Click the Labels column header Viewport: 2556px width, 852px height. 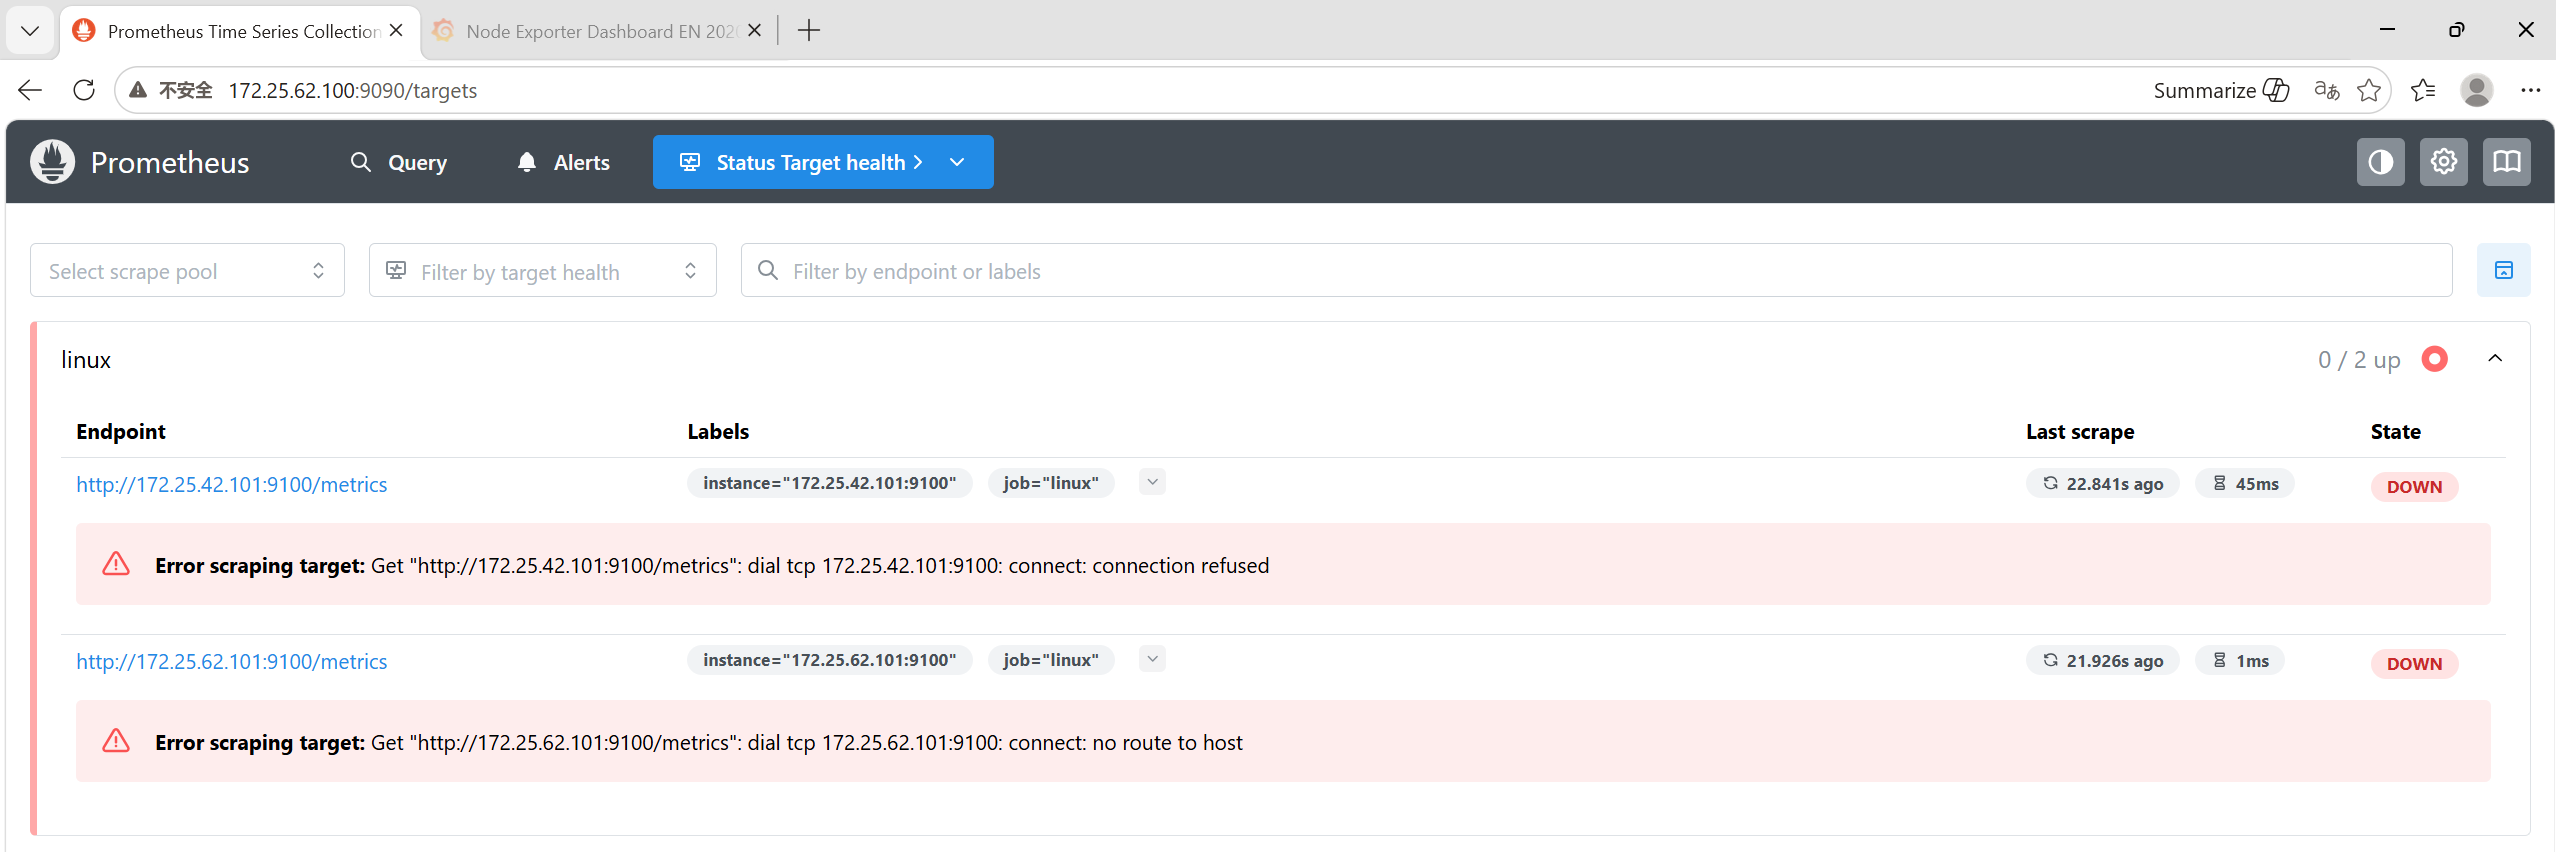718,431
